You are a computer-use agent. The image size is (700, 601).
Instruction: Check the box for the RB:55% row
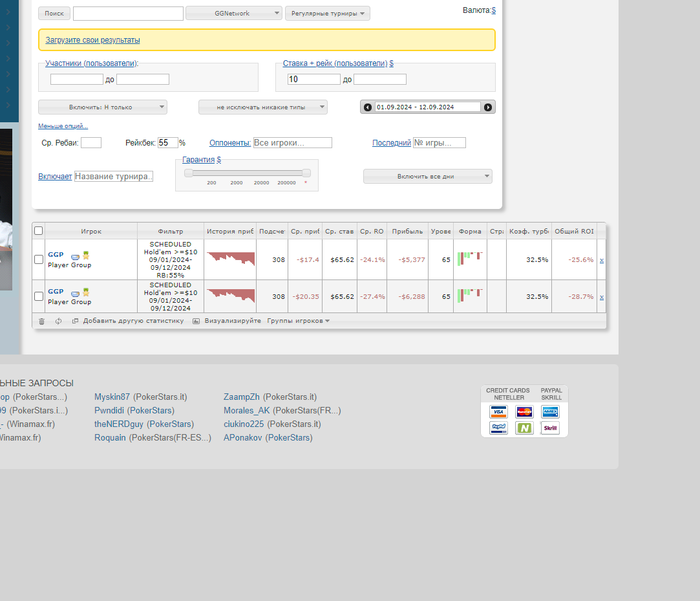click(x=39, y=259)
